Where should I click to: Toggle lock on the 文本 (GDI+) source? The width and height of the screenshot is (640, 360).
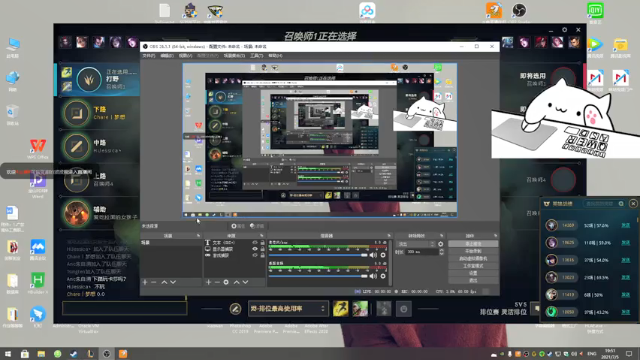262,243
